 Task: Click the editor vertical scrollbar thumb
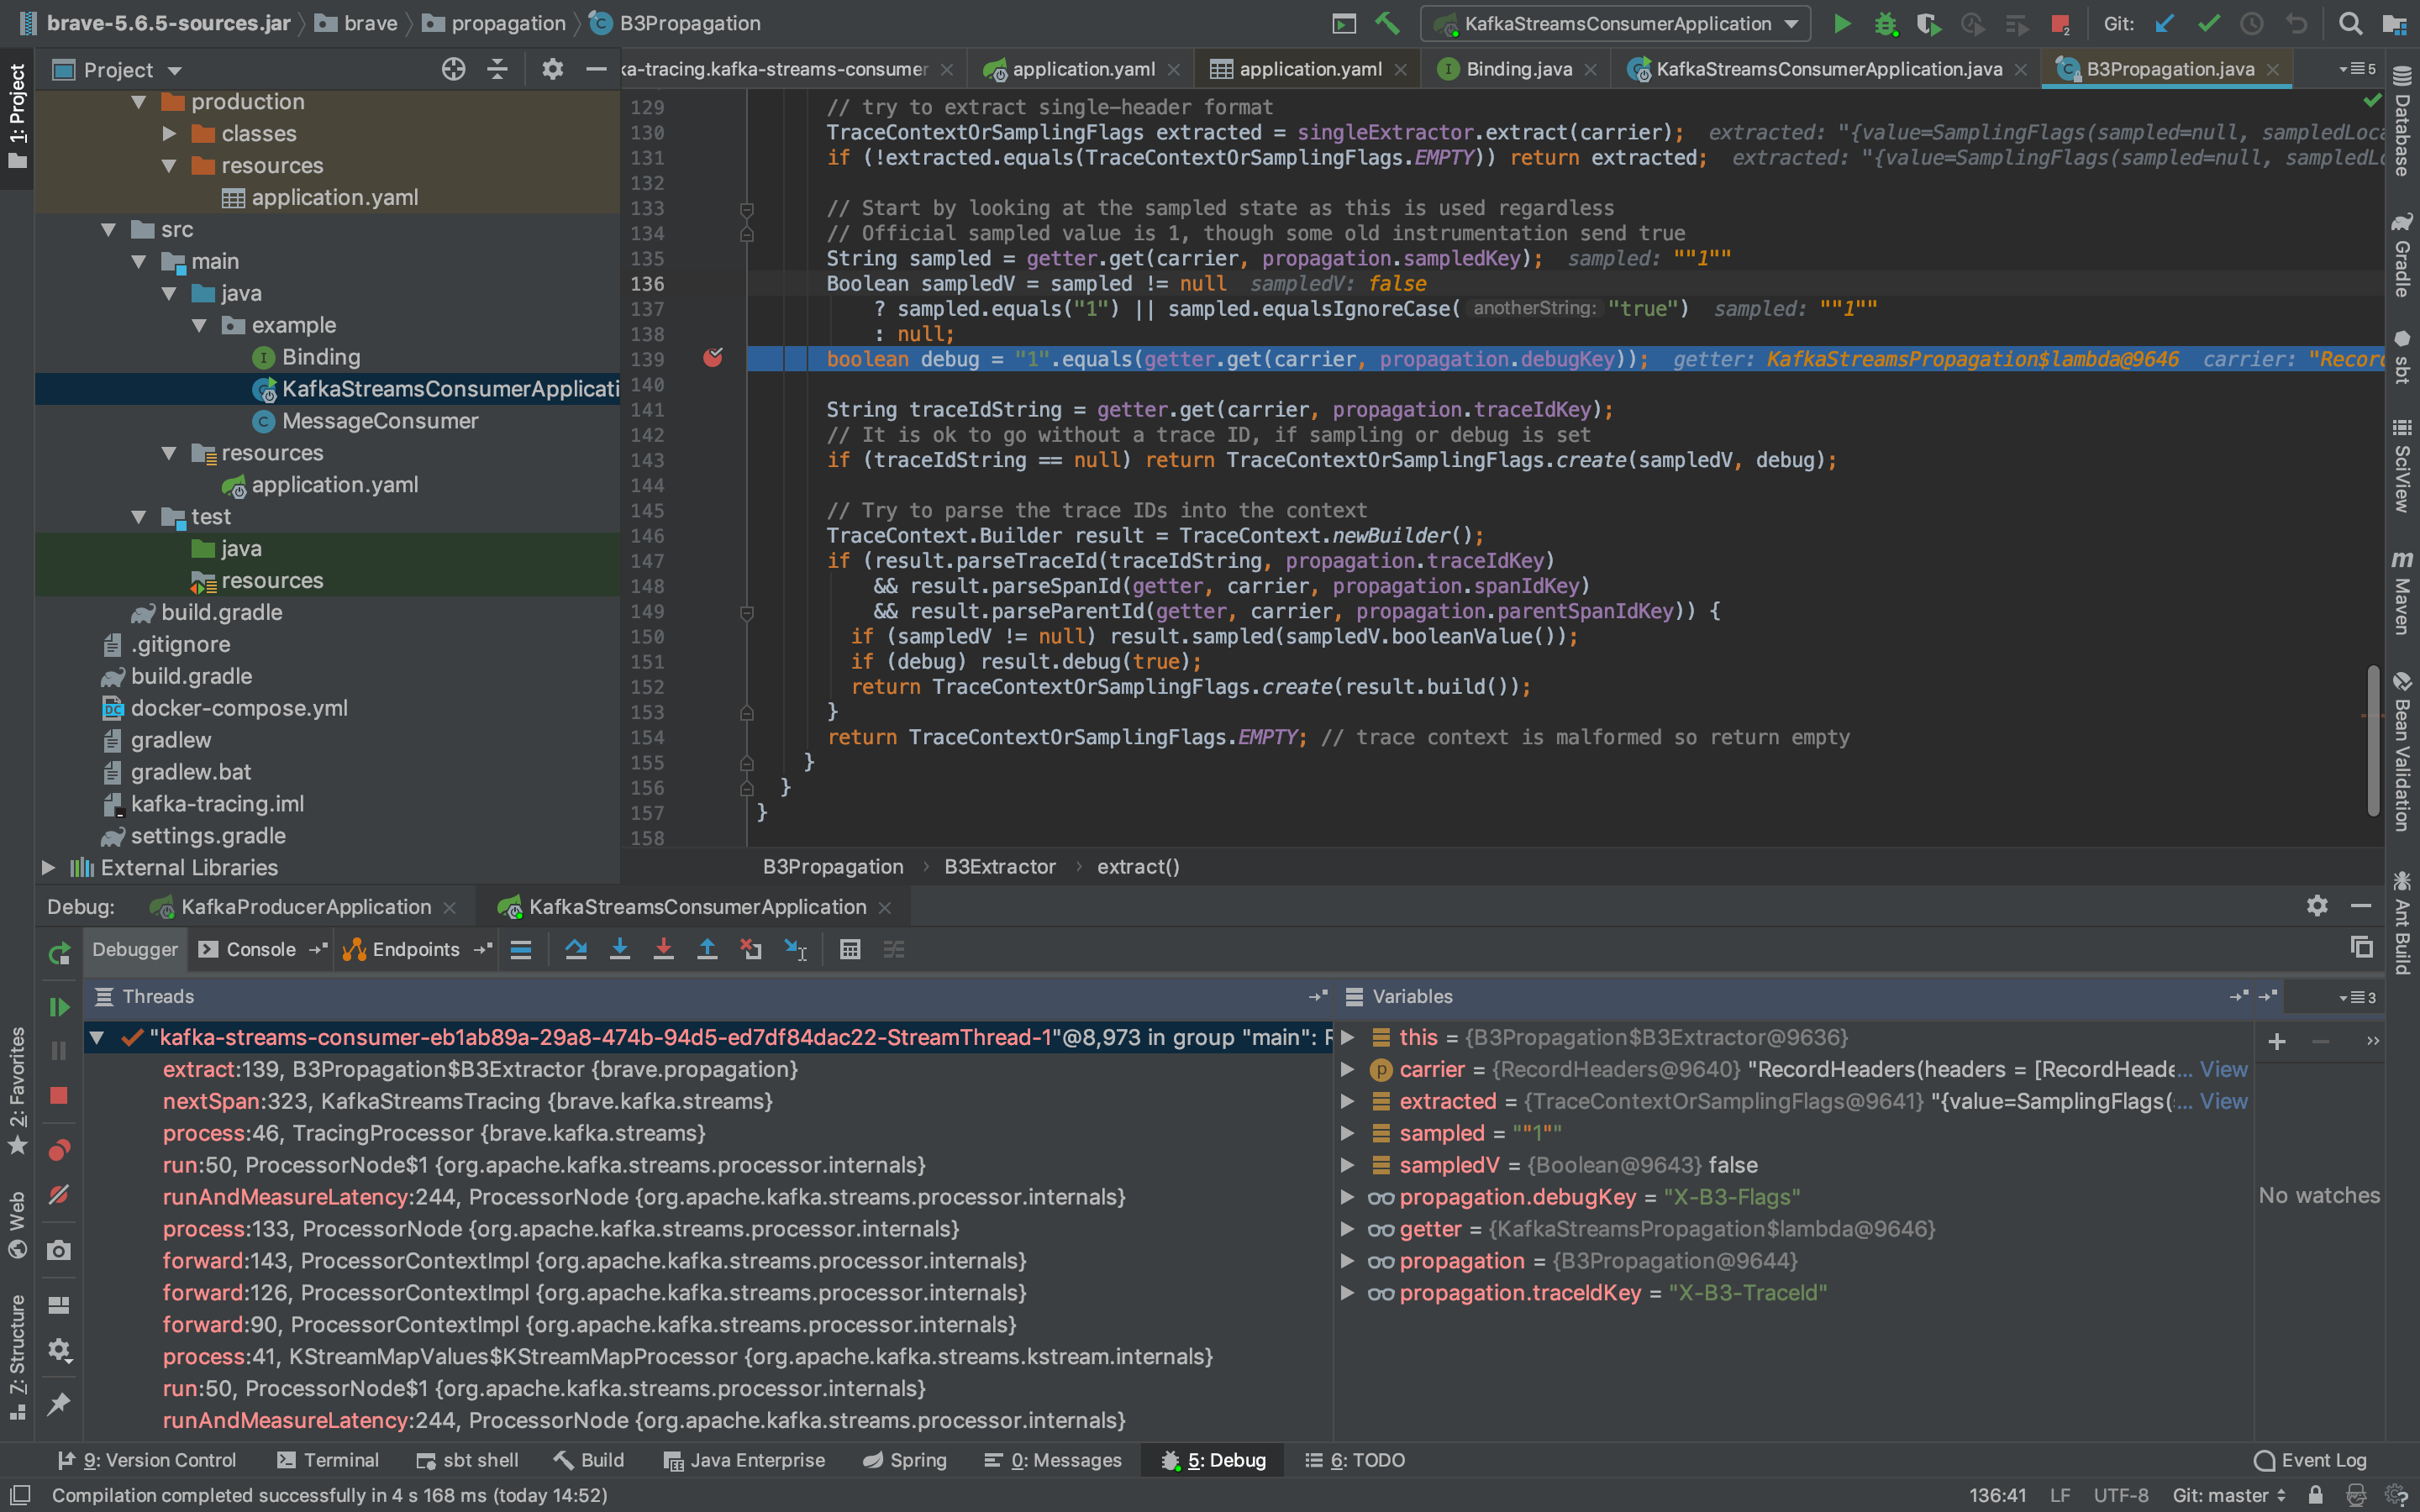(x=2373, y=740)
